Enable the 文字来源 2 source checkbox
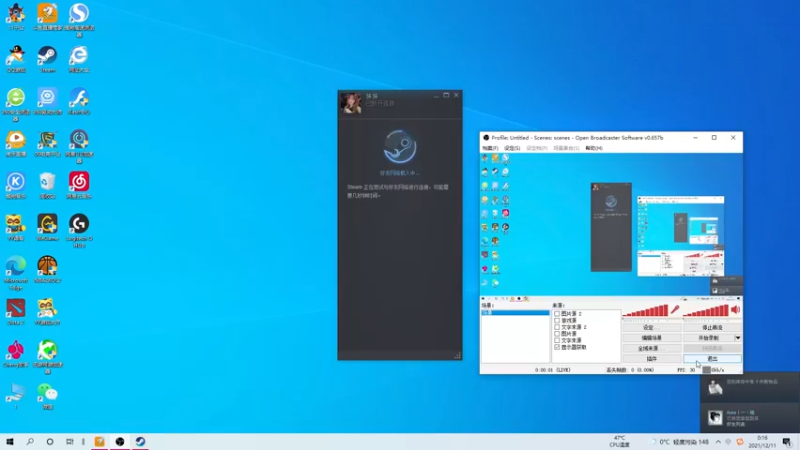 [x=557, y=327]
